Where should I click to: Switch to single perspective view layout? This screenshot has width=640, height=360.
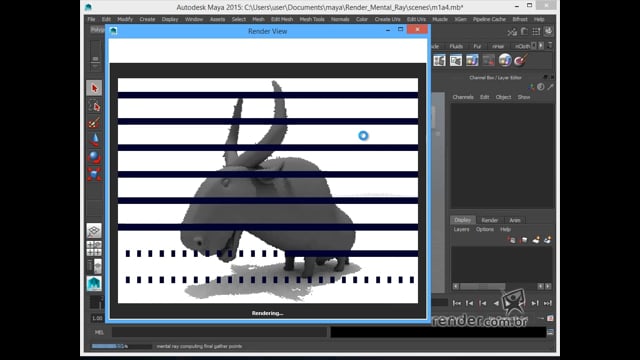(x=94, y=231)
